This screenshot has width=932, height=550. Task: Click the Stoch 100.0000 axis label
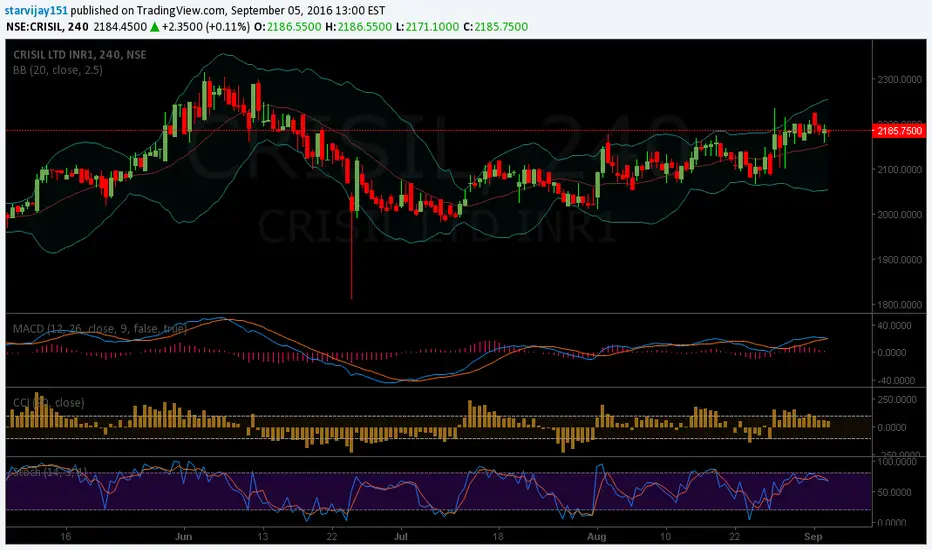click(x=896, y=461)
